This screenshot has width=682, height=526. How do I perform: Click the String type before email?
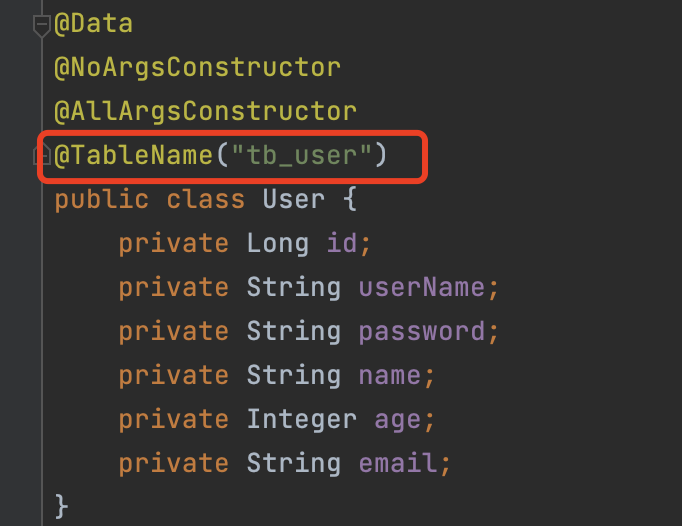[294, 463]
